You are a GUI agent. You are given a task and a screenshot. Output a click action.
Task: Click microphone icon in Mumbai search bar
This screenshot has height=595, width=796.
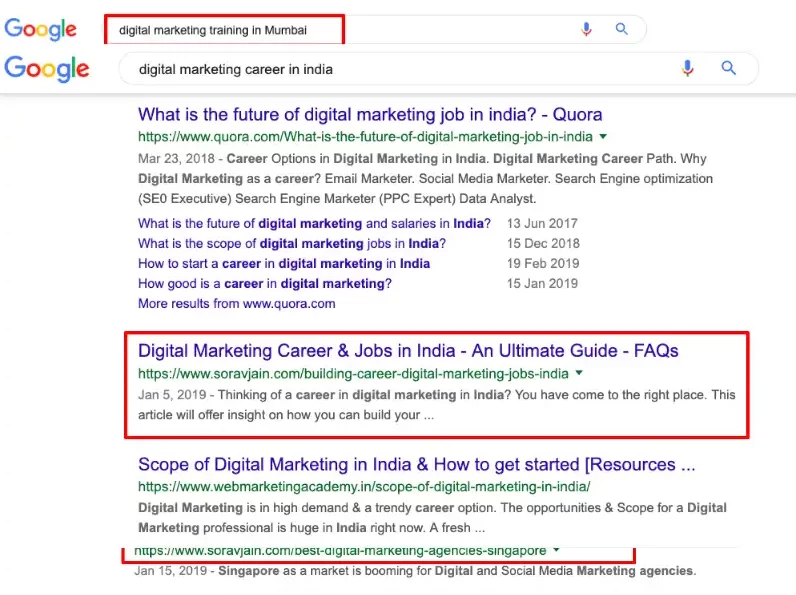pyautogui.click(x=586, y=29)
